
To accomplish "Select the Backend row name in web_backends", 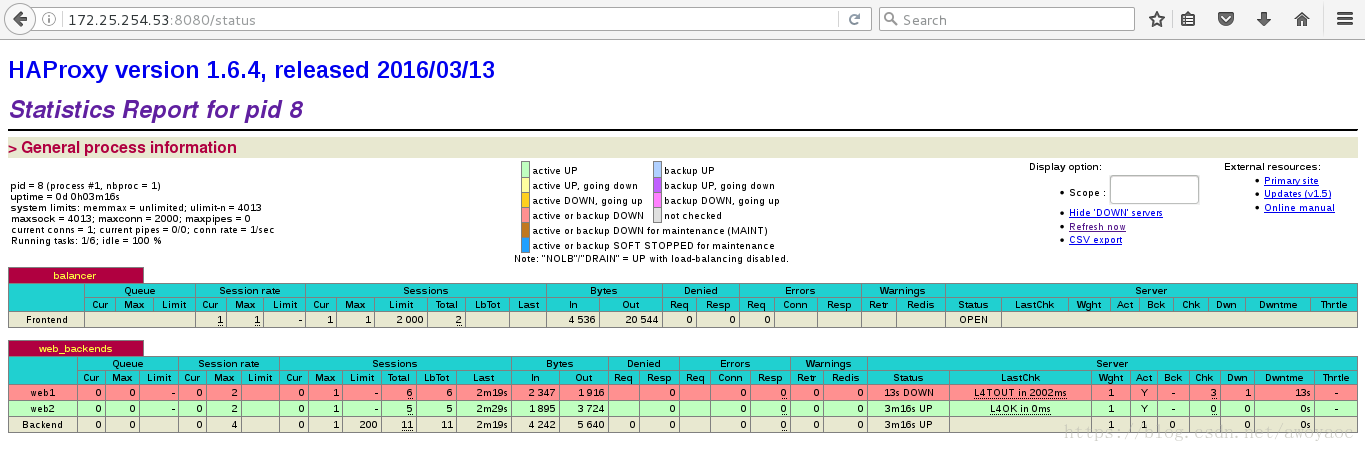I will pos(43,425).
